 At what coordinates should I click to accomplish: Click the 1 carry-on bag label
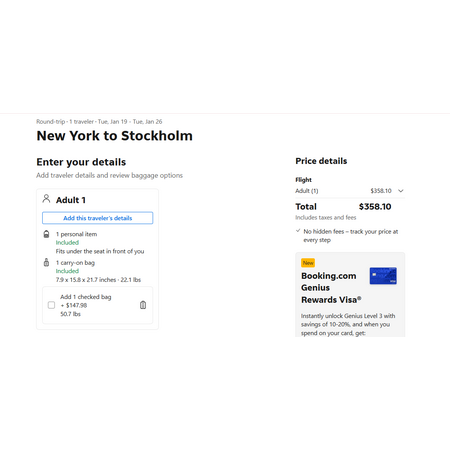tap(75, 263)
